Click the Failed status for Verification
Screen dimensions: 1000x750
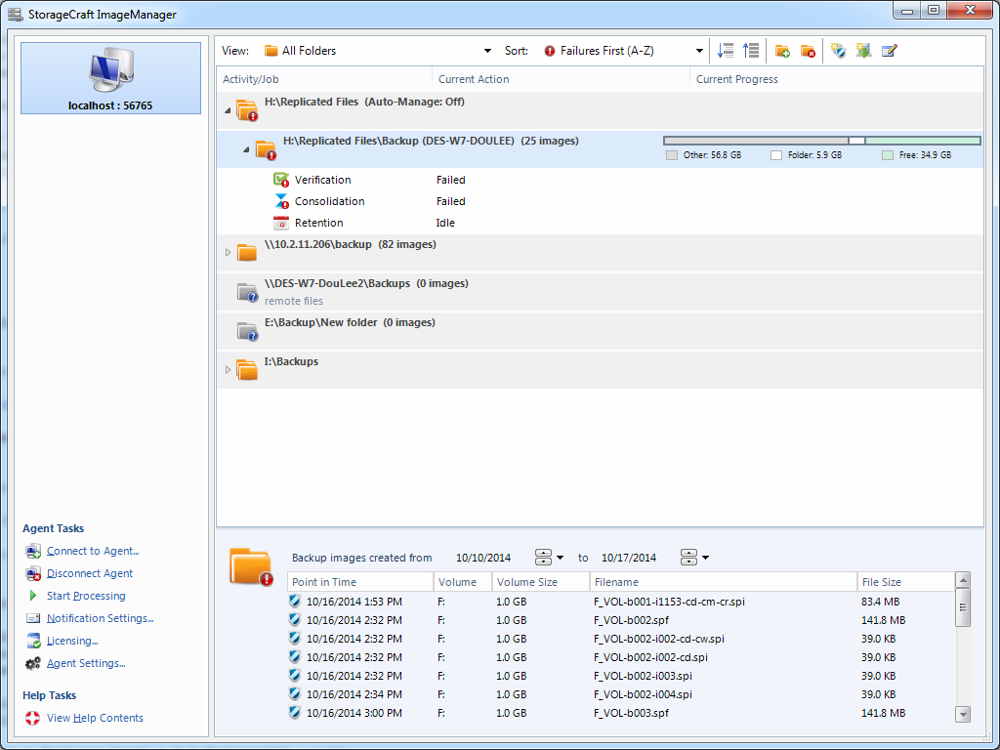click(451, 180)
